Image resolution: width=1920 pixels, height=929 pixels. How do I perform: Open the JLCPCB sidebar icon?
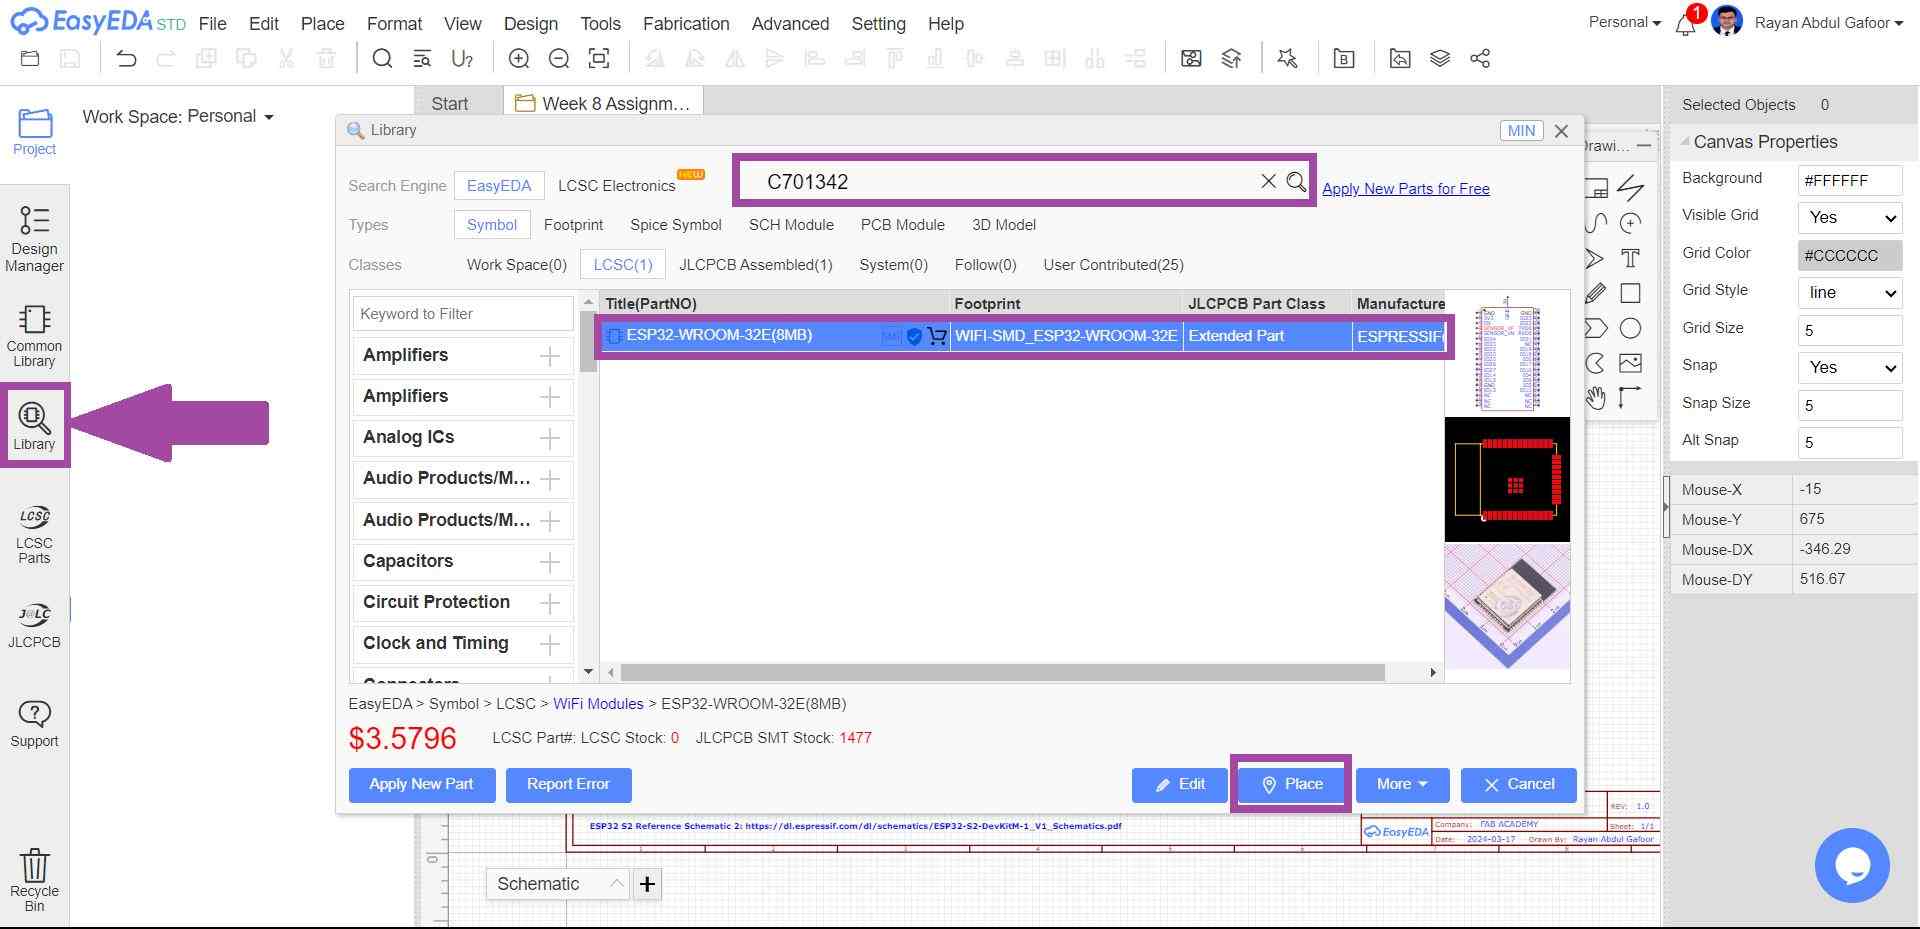click(x=34, y=626)
